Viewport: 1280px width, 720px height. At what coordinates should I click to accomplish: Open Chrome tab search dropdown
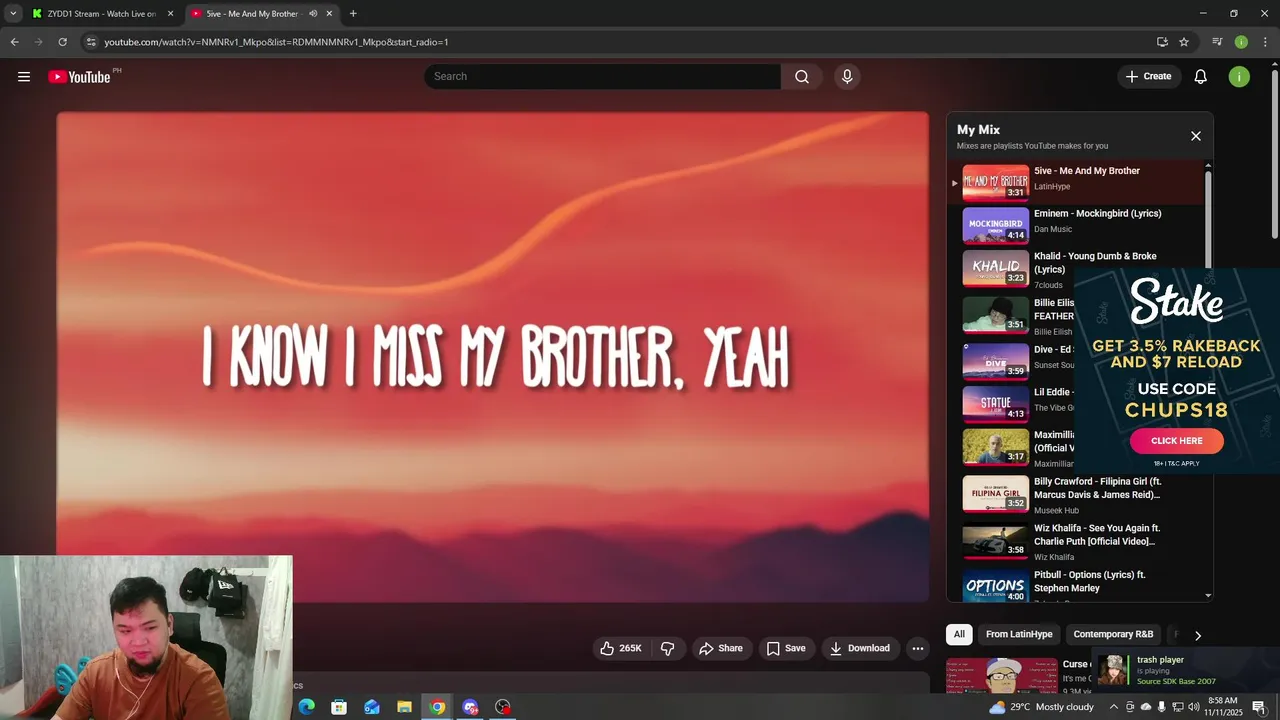13,14
